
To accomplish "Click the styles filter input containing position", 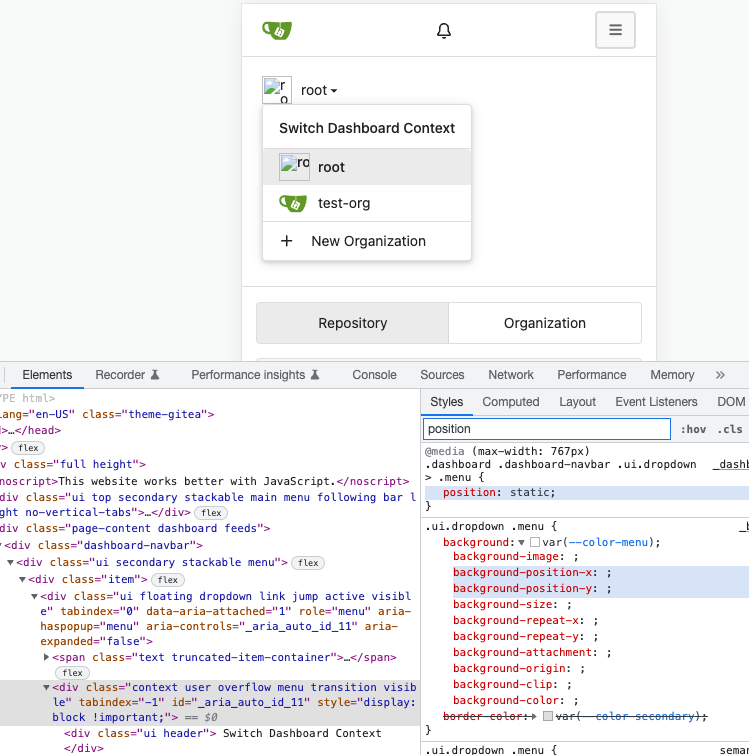I will pos(547,429).
